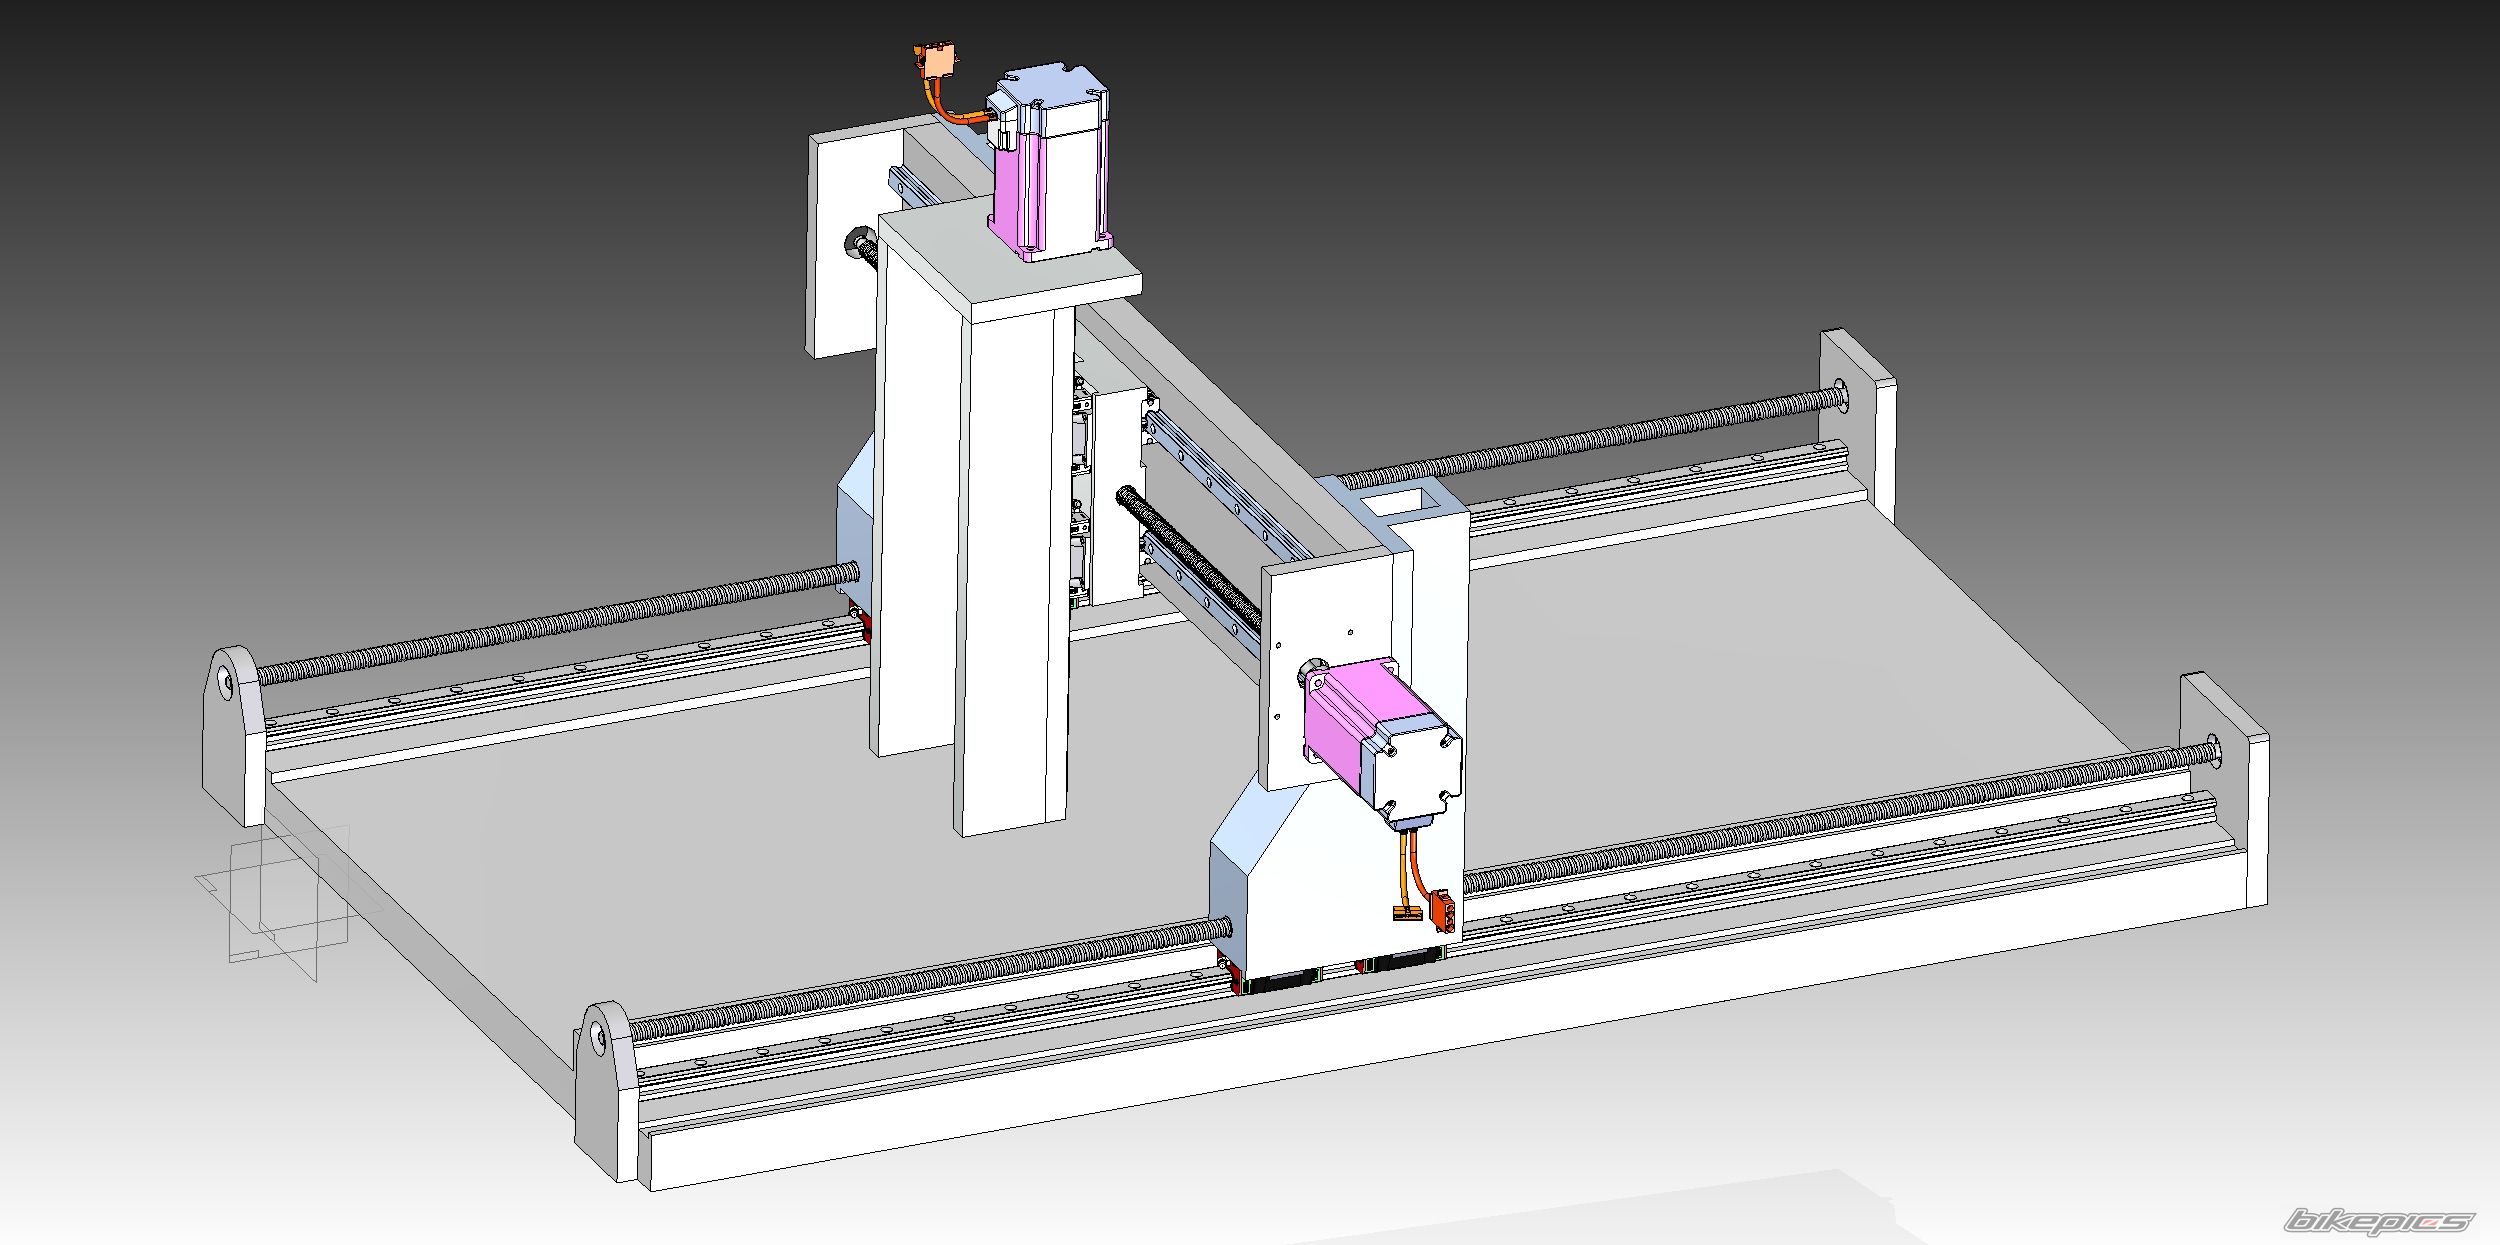Click the red connector below front motor
The width and height of the screenshot is (2500, 1245).
tap(1442, 912)
